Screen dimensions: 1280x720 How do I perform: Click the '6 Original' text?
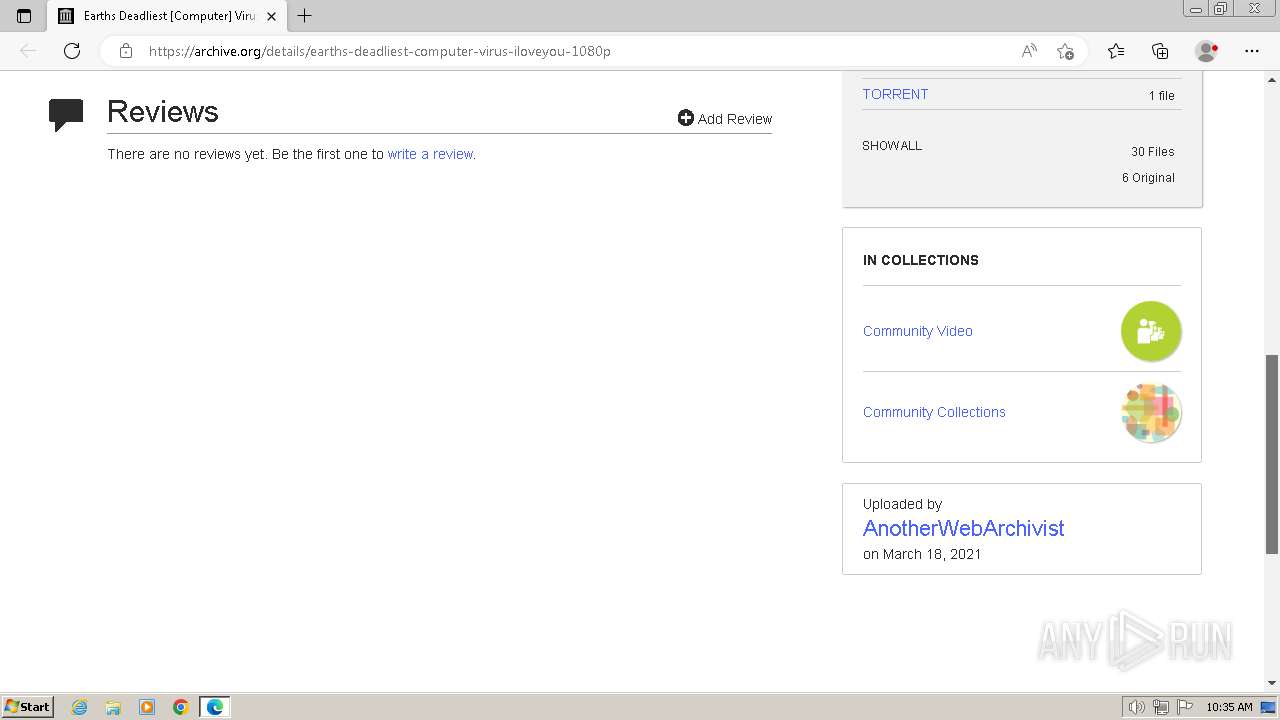(1148, 178)
